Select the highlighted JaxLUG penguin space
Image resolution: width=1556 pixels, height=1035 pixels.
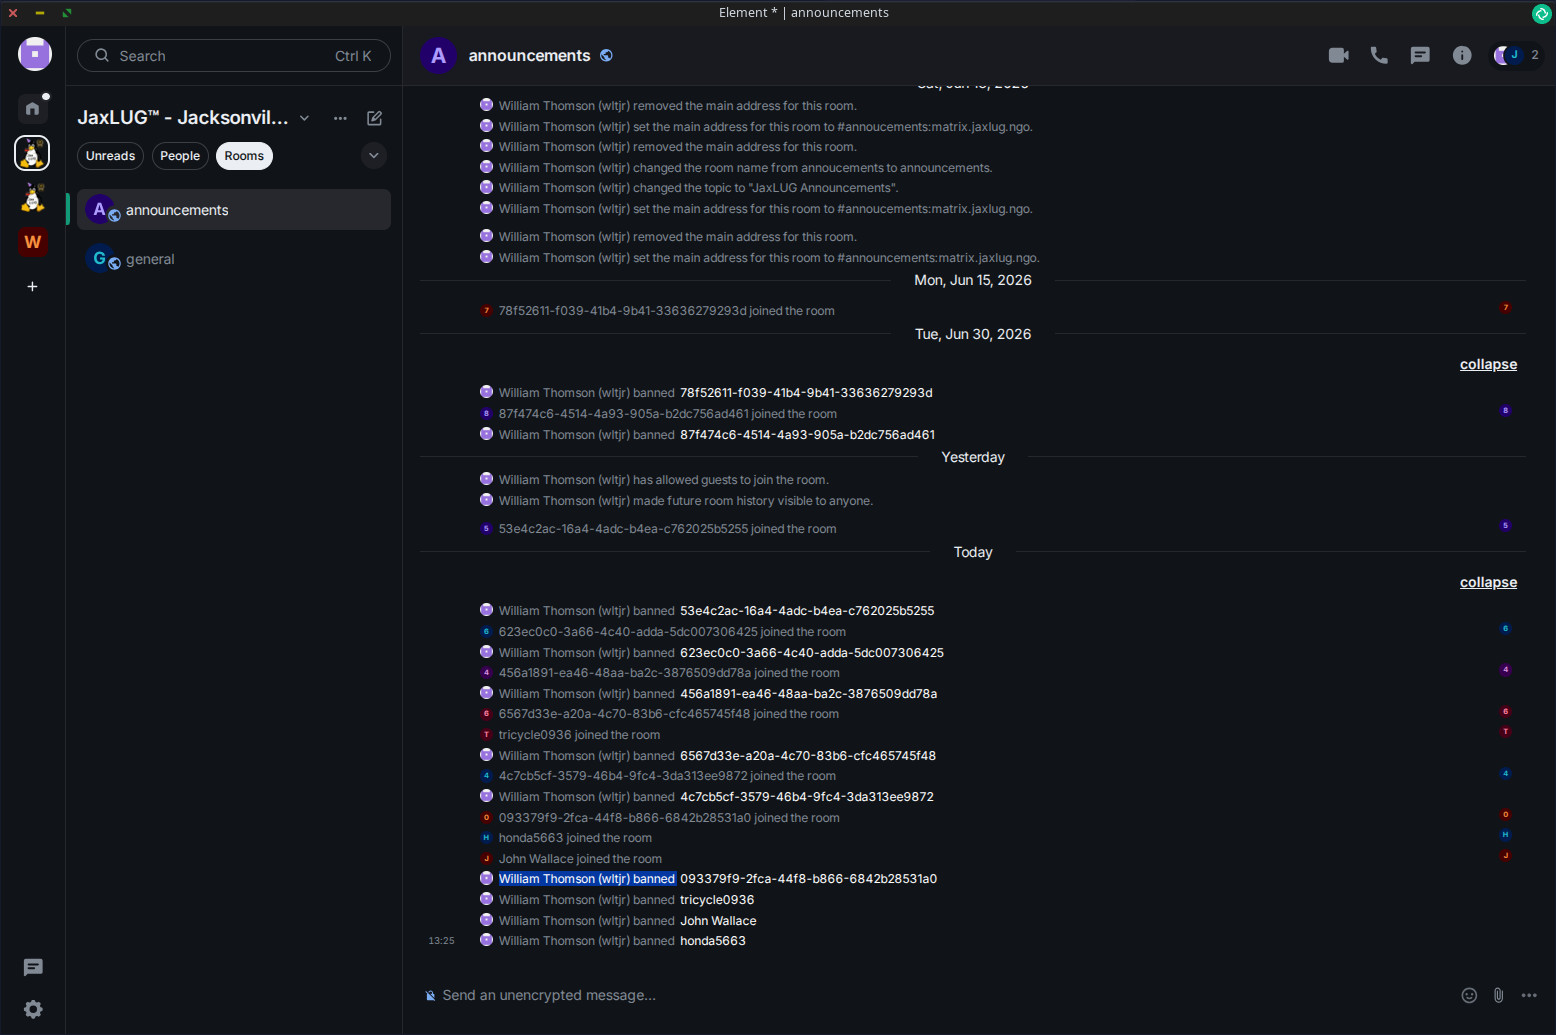pyautogui.click(x=32, y=153)
